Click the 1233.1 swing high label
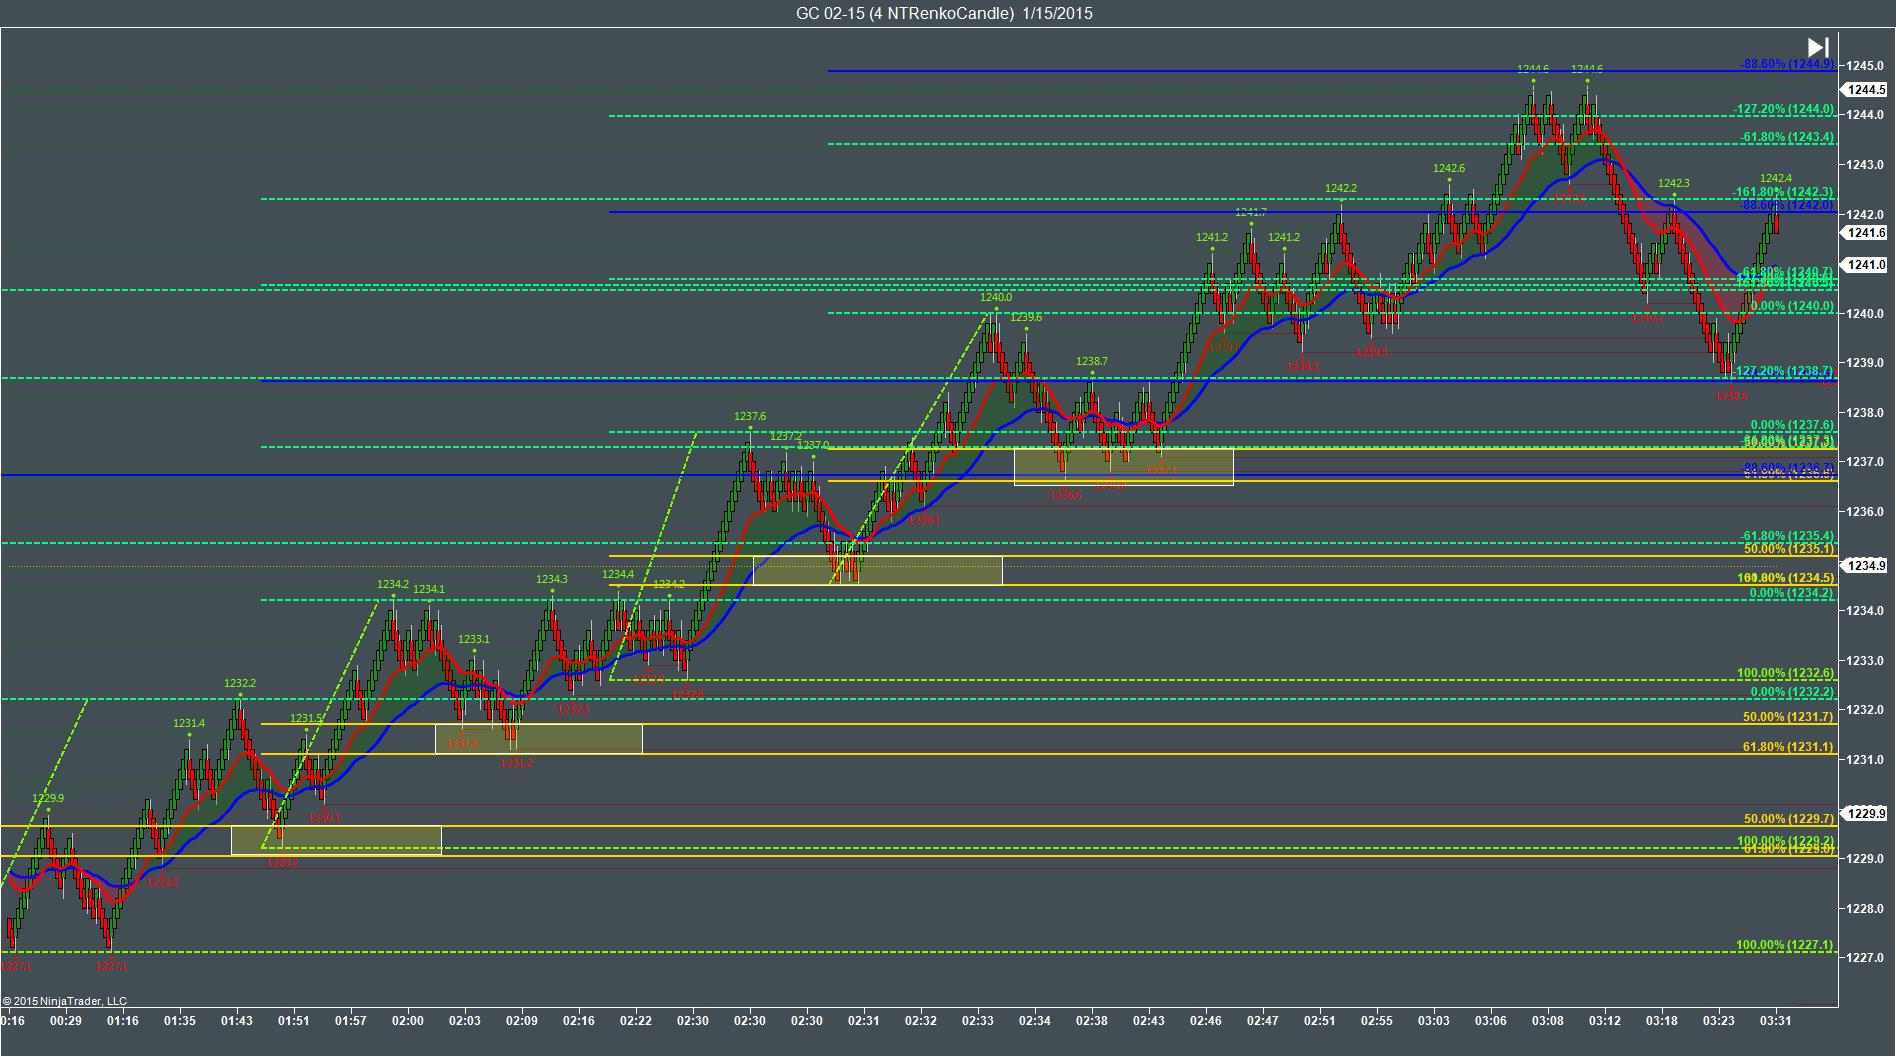Screen dimensions: 1896x1057 coord(474,639)
